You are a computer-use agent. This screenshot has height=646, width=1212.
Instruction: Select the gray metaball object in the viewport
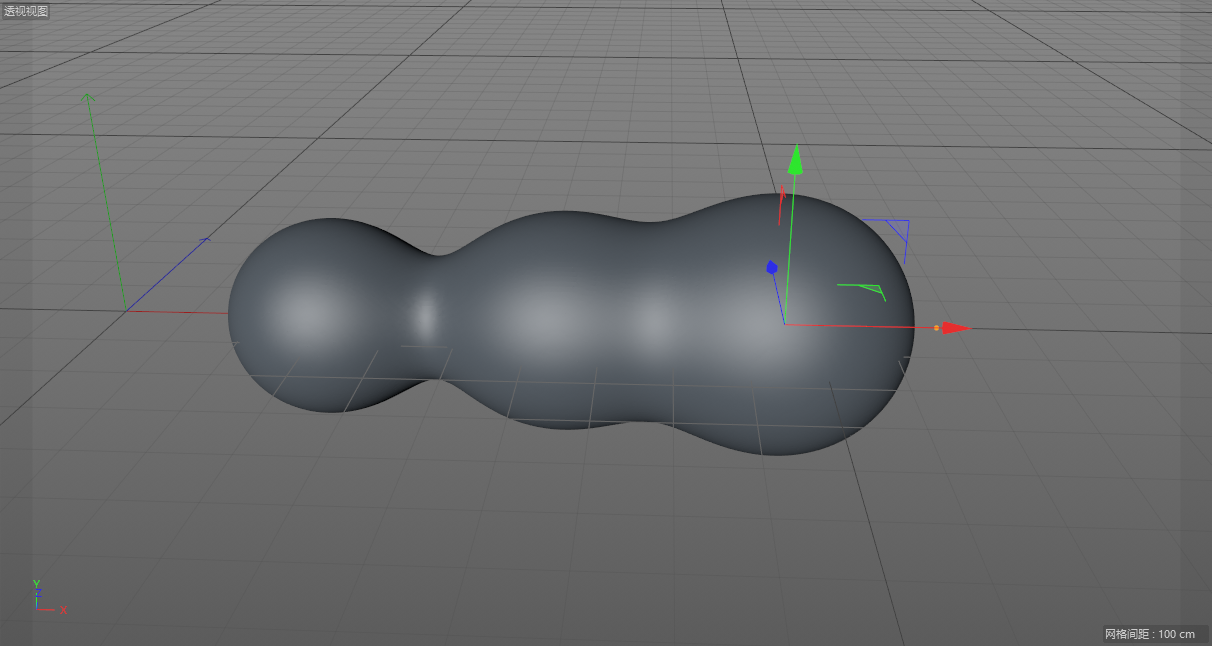pyautogui.click(x=571, y=324)
